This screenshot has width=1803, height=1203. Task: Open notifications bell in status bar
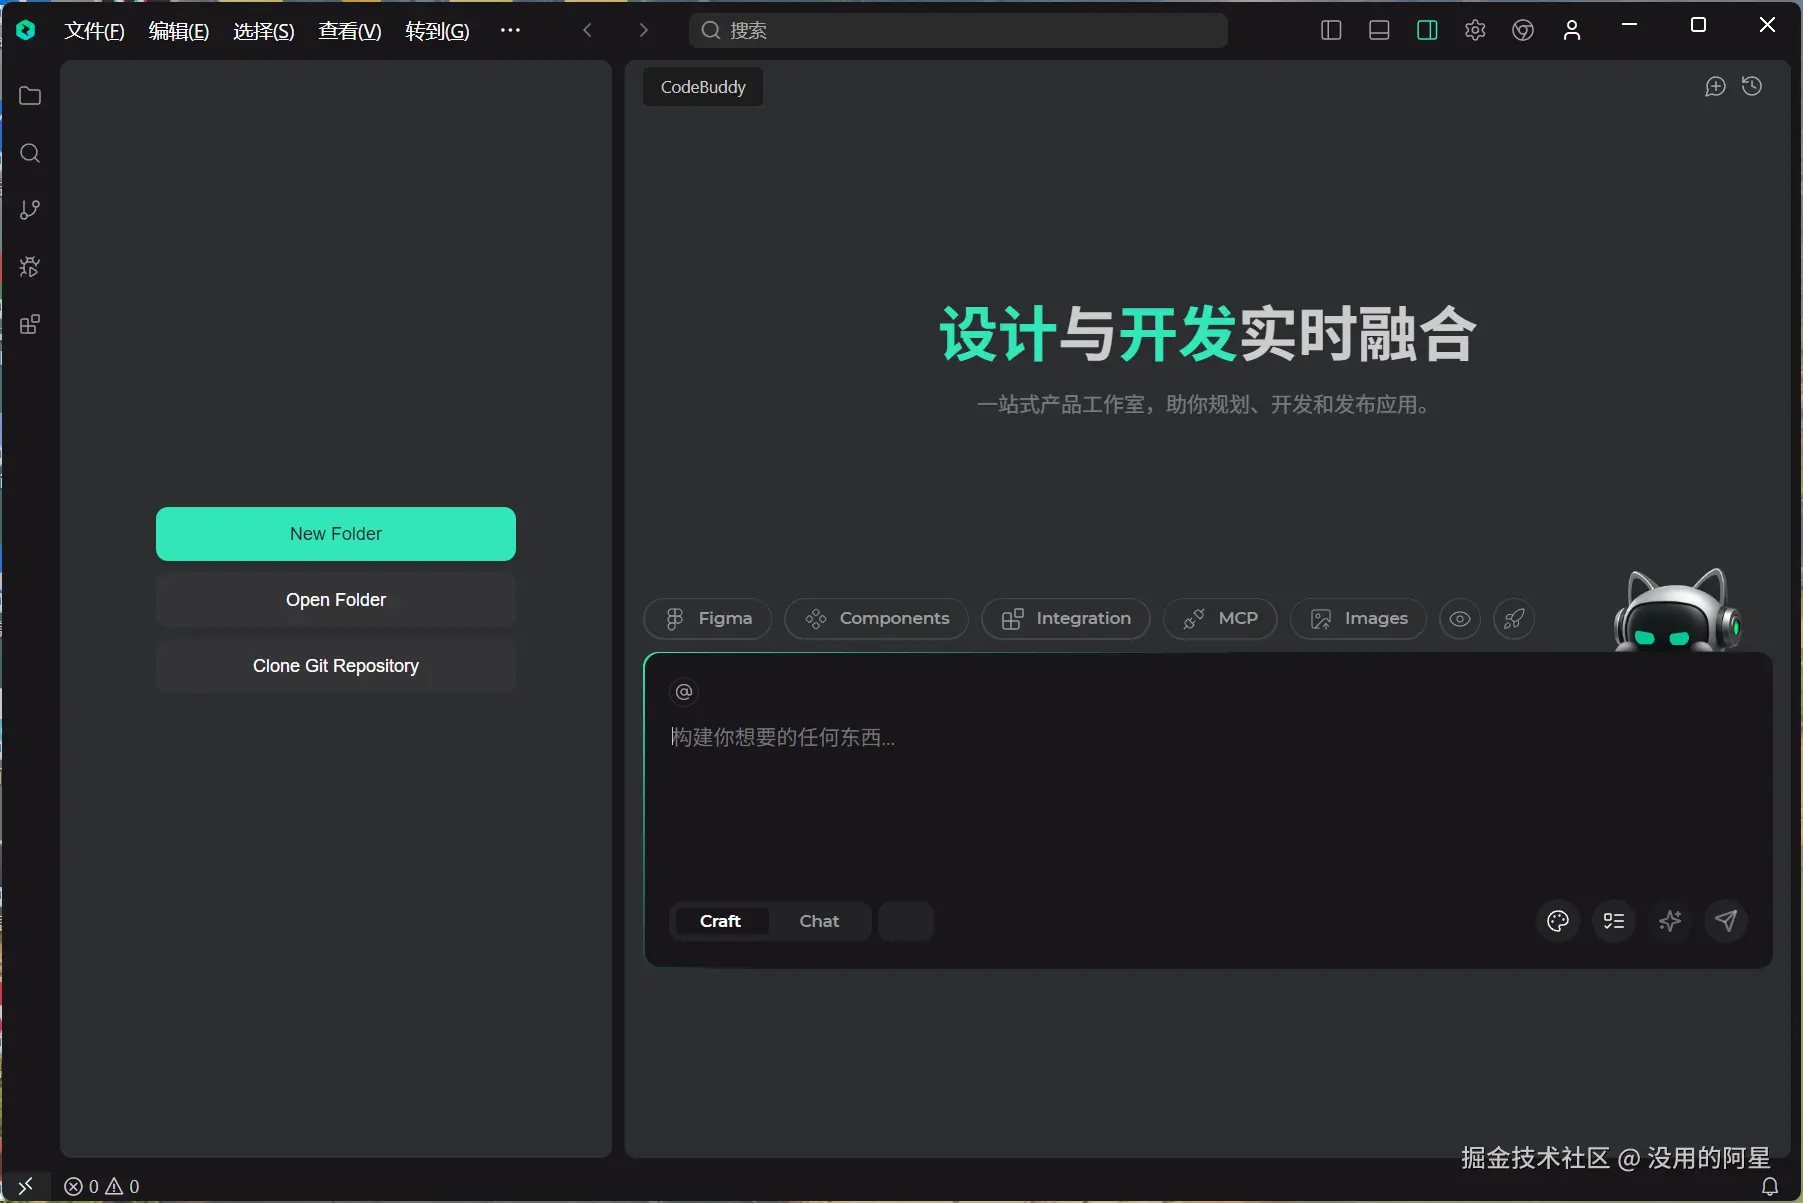click(x=1770, y=1186)
